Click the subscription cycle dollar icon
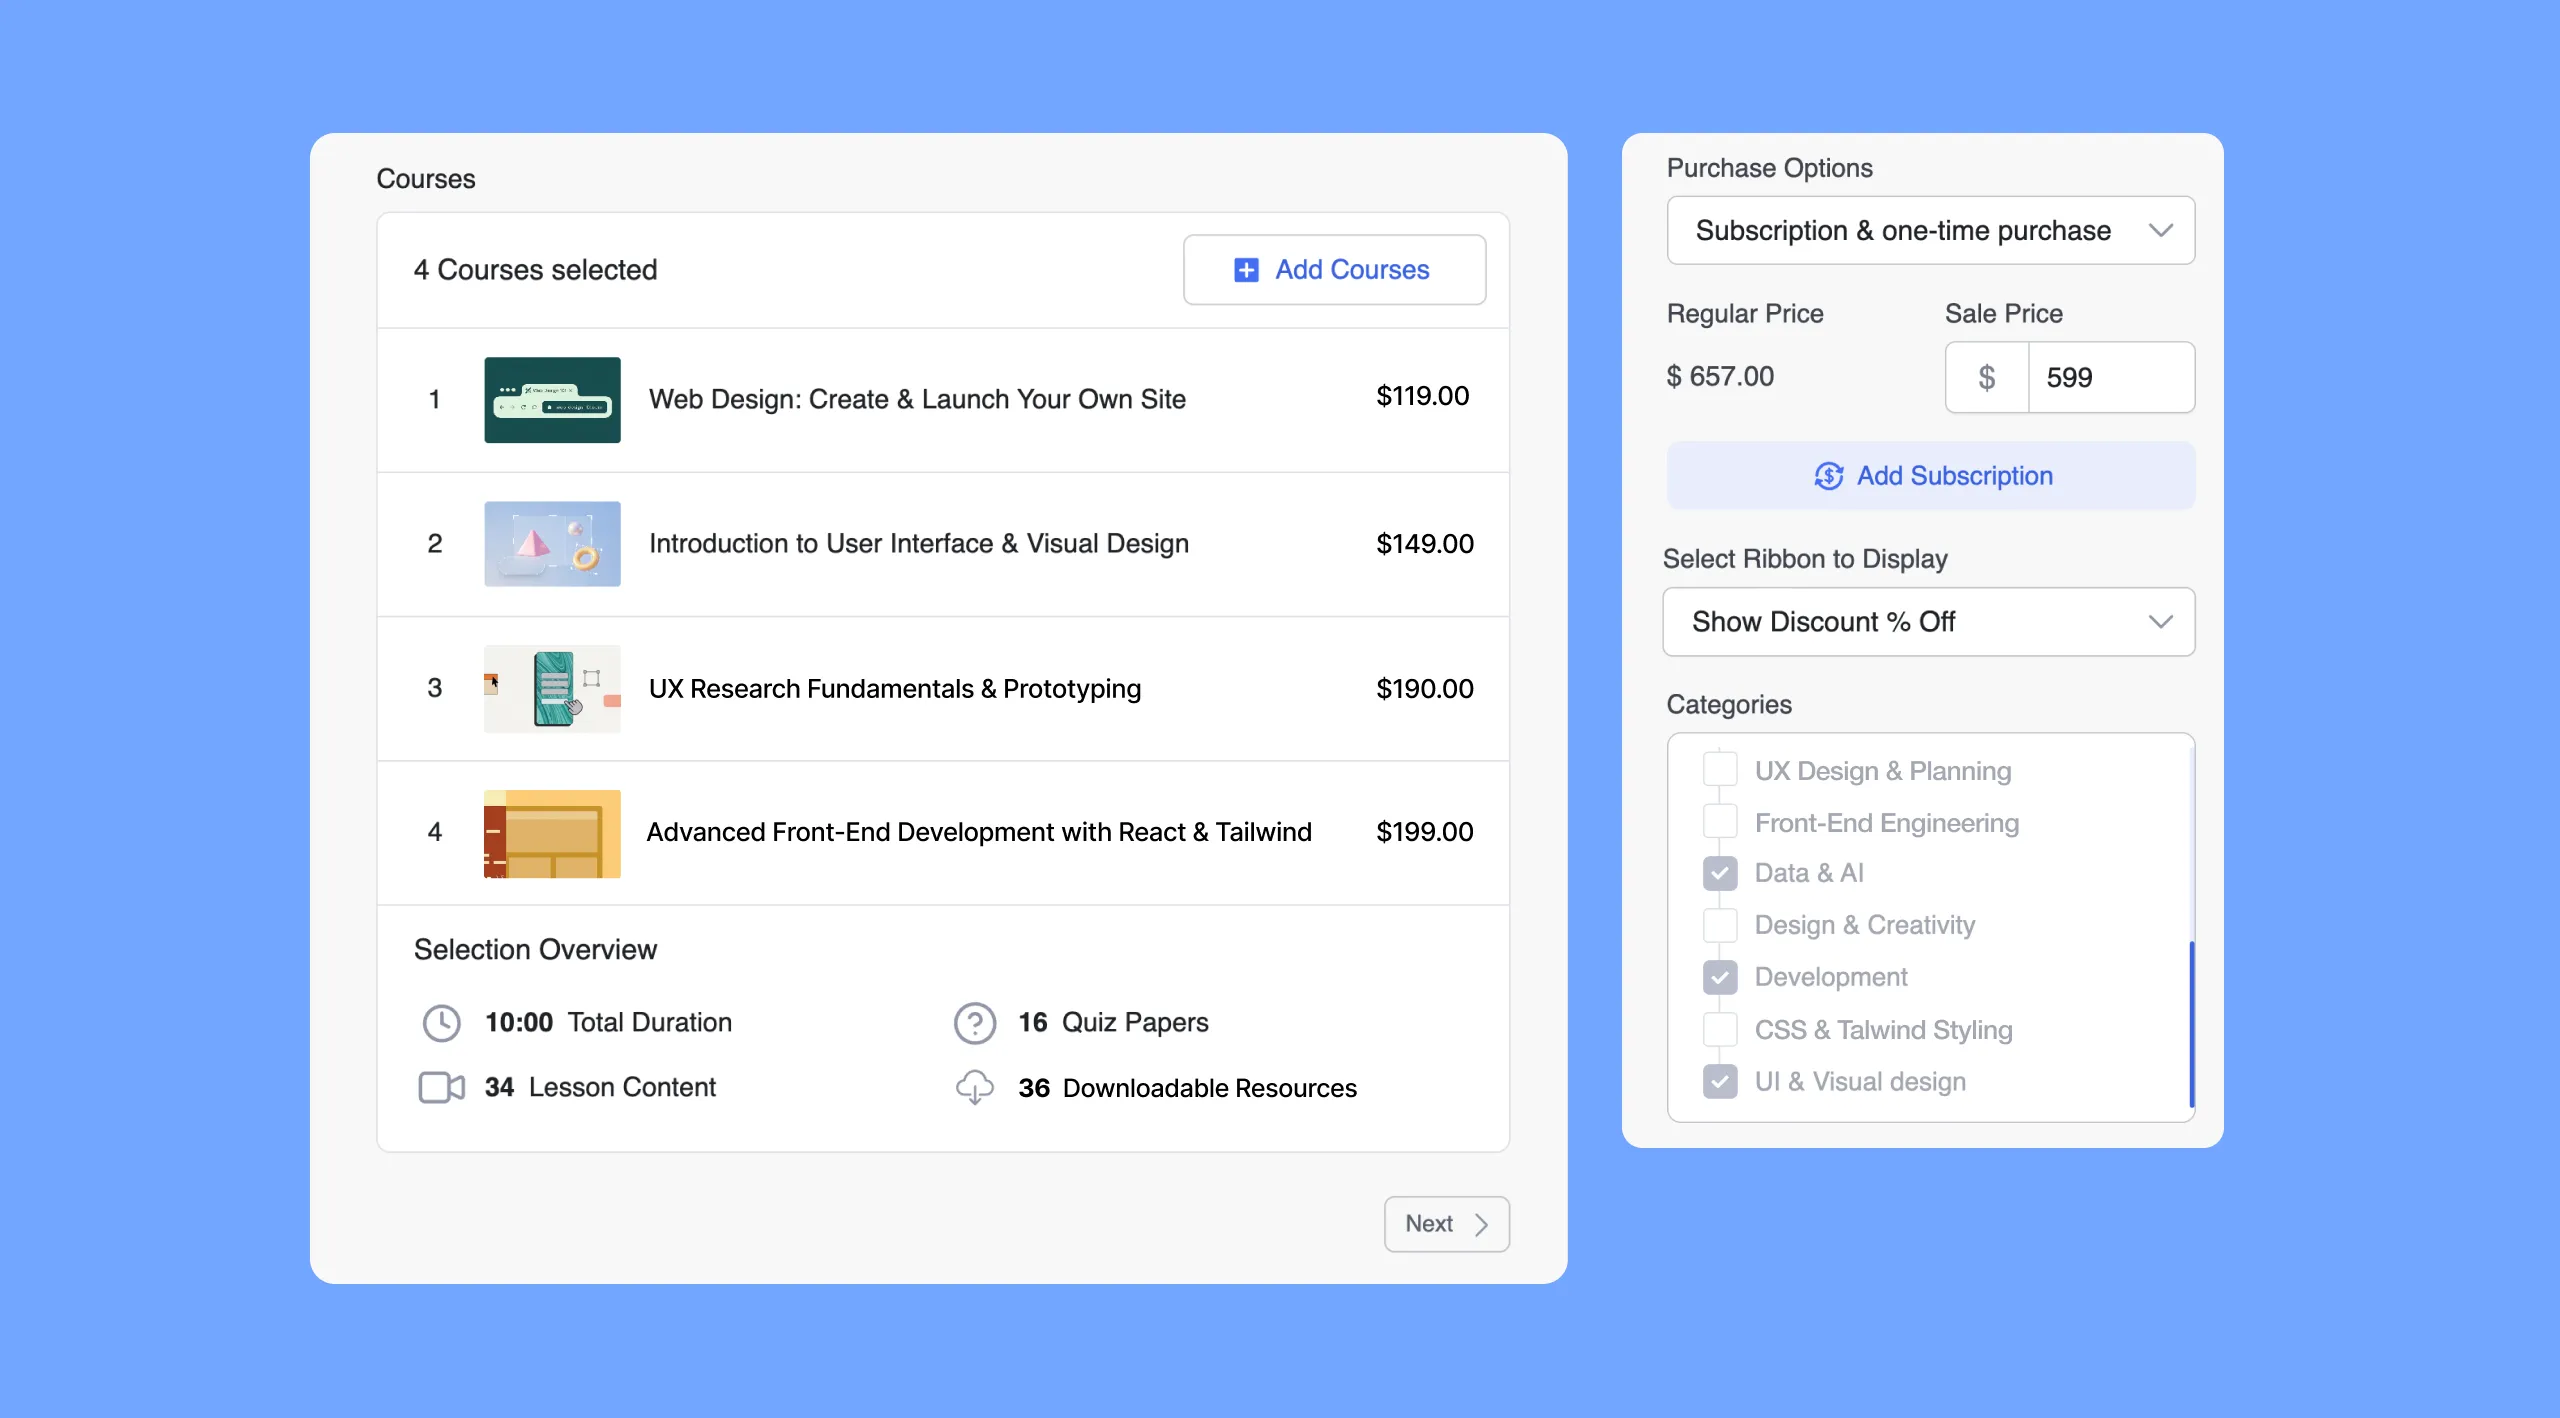Screen dimensions: 2560x1418 click(x=1829, y=476)
